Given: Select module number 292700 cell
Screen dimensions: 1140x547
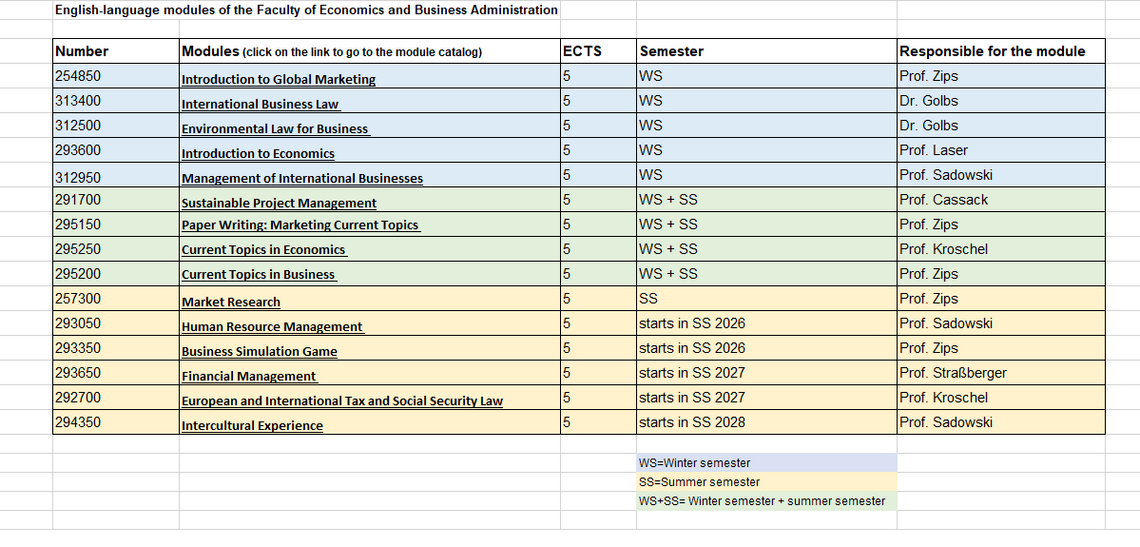Looking at the screenshot, I should (x=116, y=398).
